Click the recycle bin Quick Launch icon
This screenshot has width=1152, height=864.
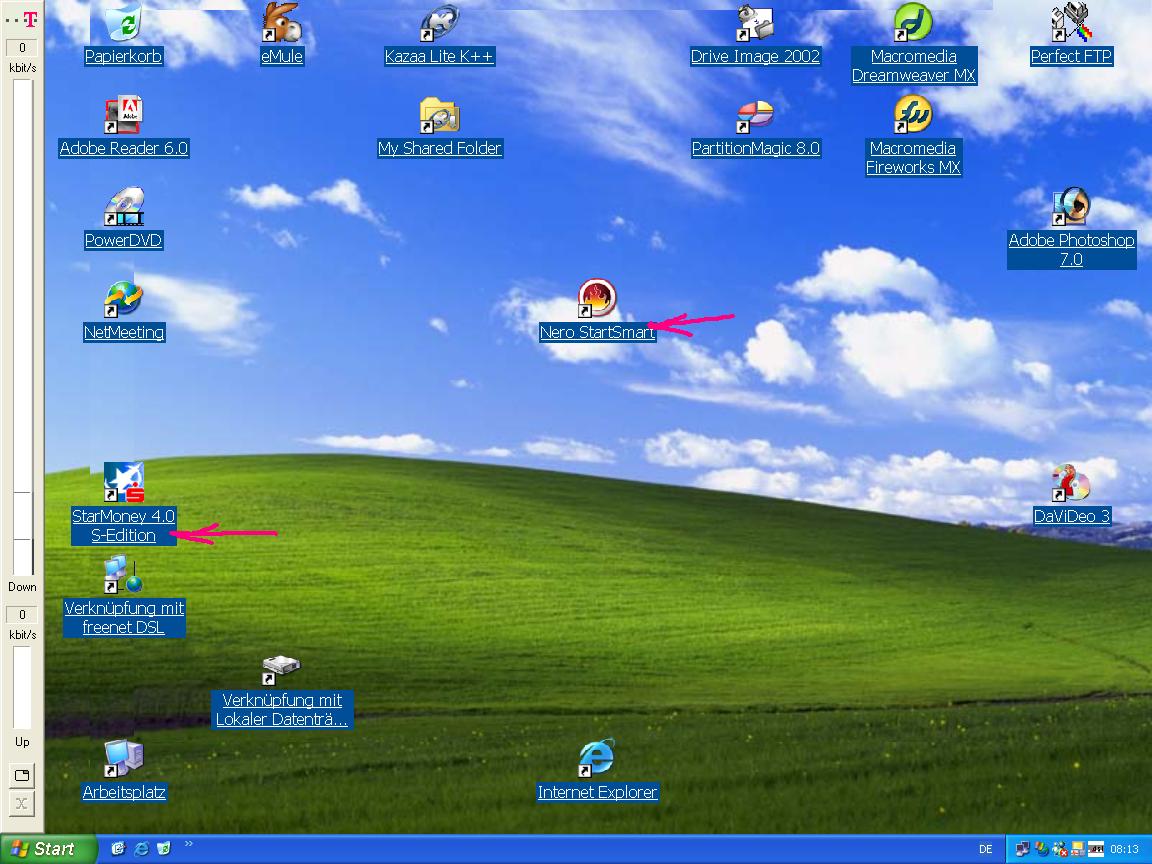164,849
